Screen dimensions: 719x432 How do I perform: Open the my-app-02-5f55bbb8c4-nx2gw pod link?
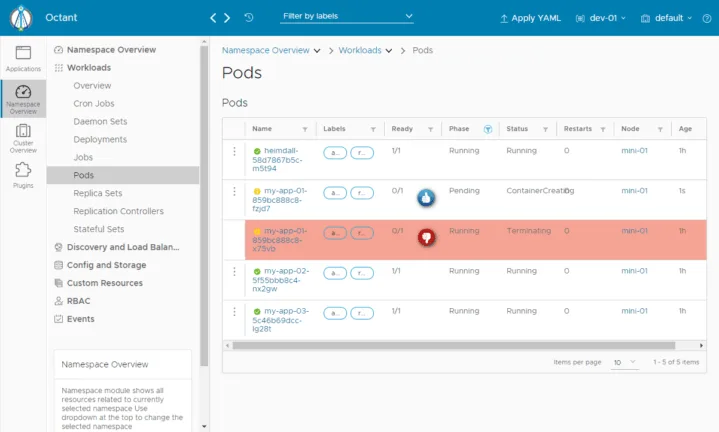[281, 279]
